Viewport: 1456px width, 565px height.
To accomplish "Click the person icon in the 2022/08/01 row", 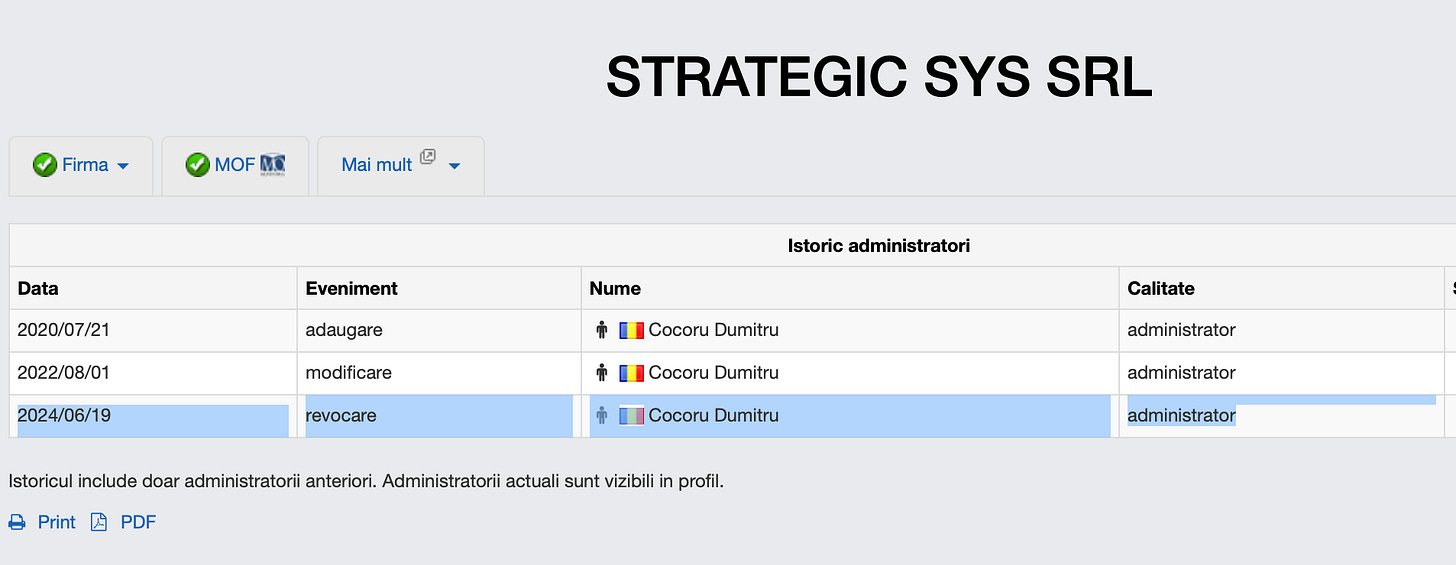I will click(x=601, y=373).
